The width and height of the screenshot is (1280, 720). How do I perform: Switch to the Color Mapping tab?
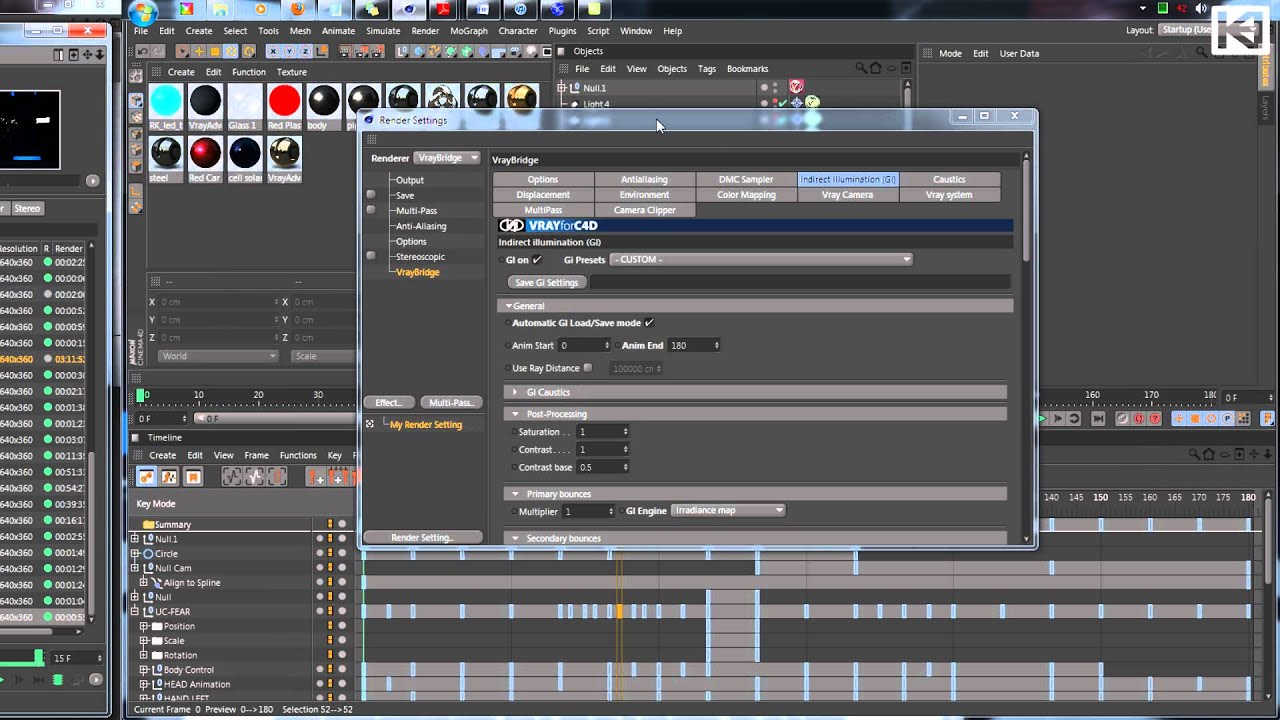pos(746,195)
